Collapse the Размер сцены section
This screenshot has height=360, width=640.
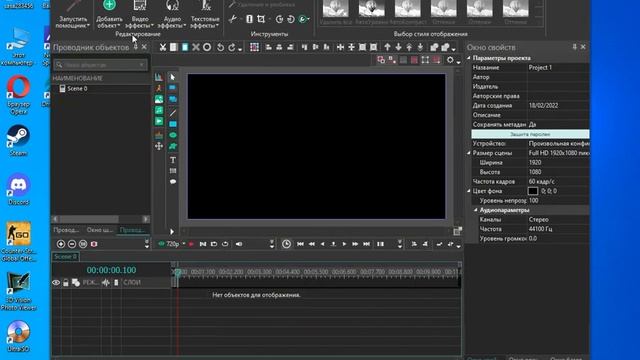point(469,153)
